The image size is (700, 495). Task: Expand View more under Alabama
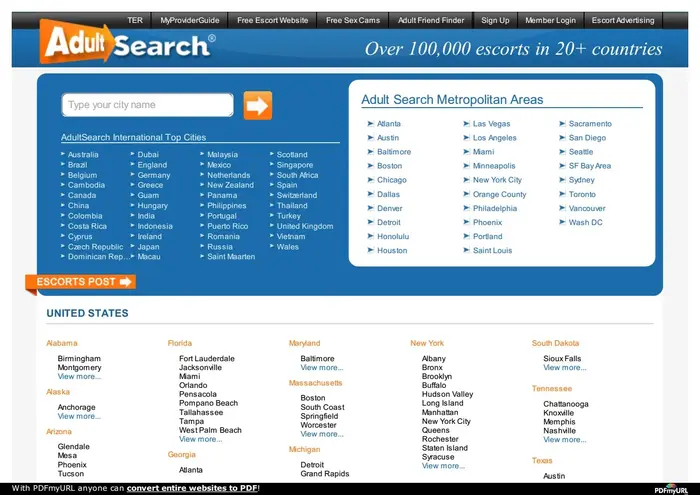79,376
